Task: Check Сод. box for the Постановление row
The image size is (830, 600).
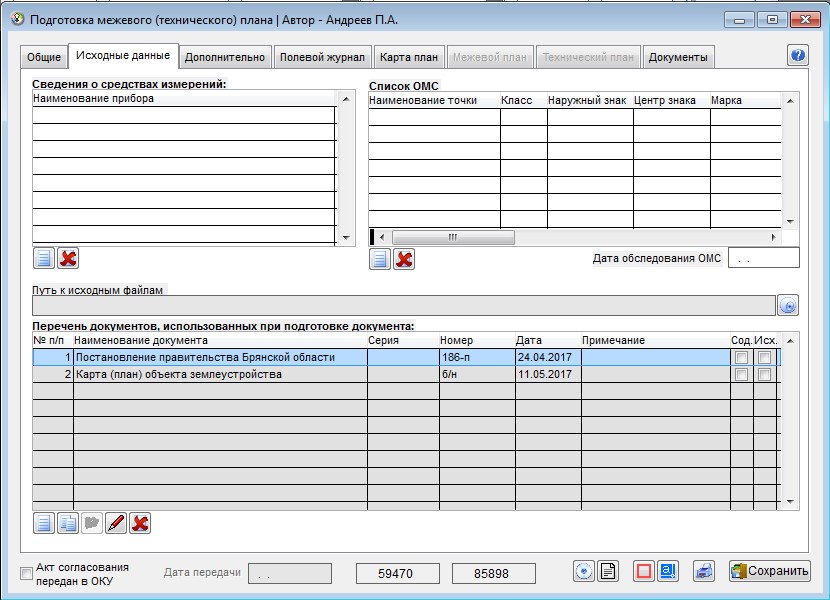Action: tap(742, 357)
